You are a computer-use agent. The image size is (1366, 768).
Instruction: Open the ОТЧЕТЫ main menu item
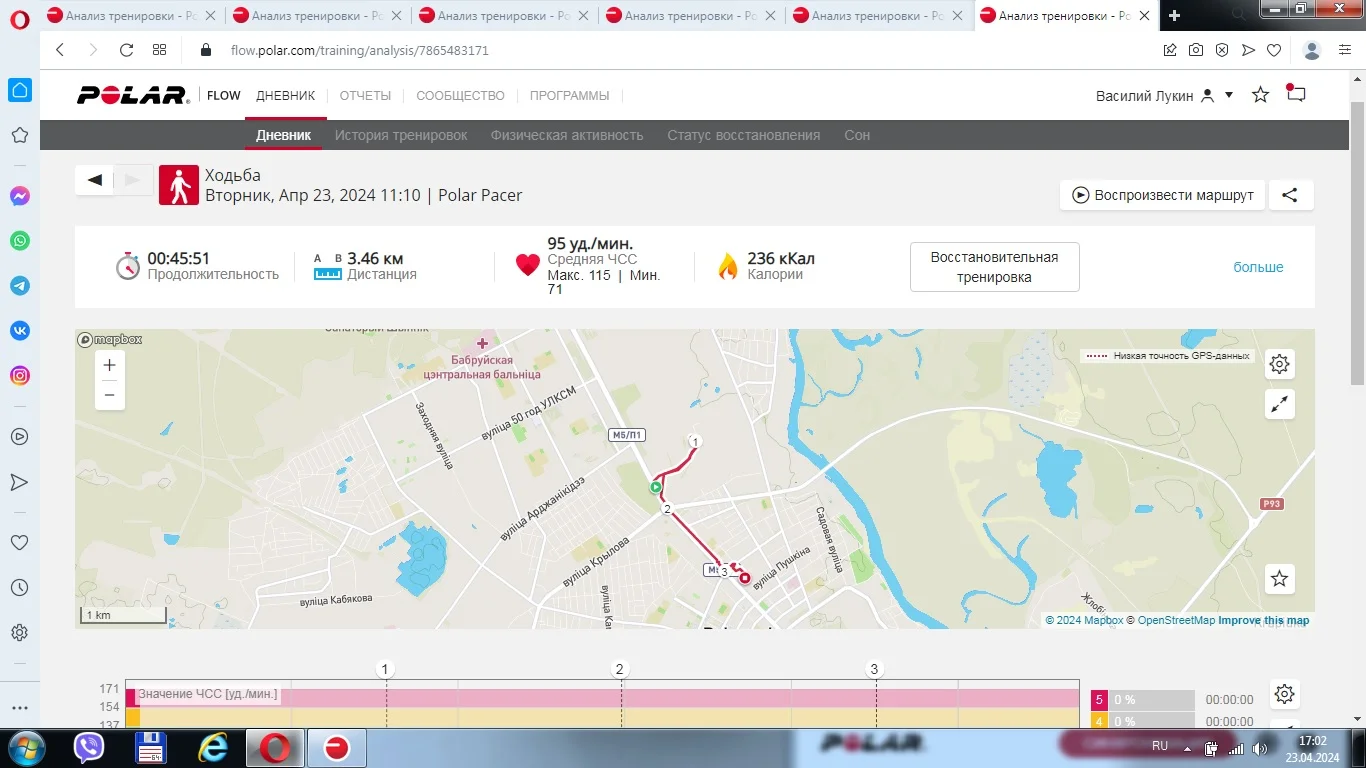[x=365, y=96]
